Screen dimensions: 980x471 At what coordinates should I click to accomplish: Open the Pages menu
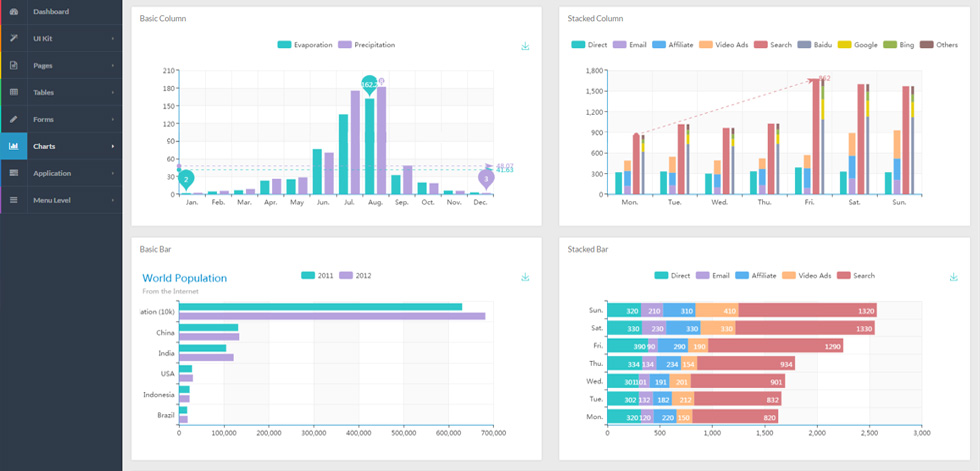point(61,66)
